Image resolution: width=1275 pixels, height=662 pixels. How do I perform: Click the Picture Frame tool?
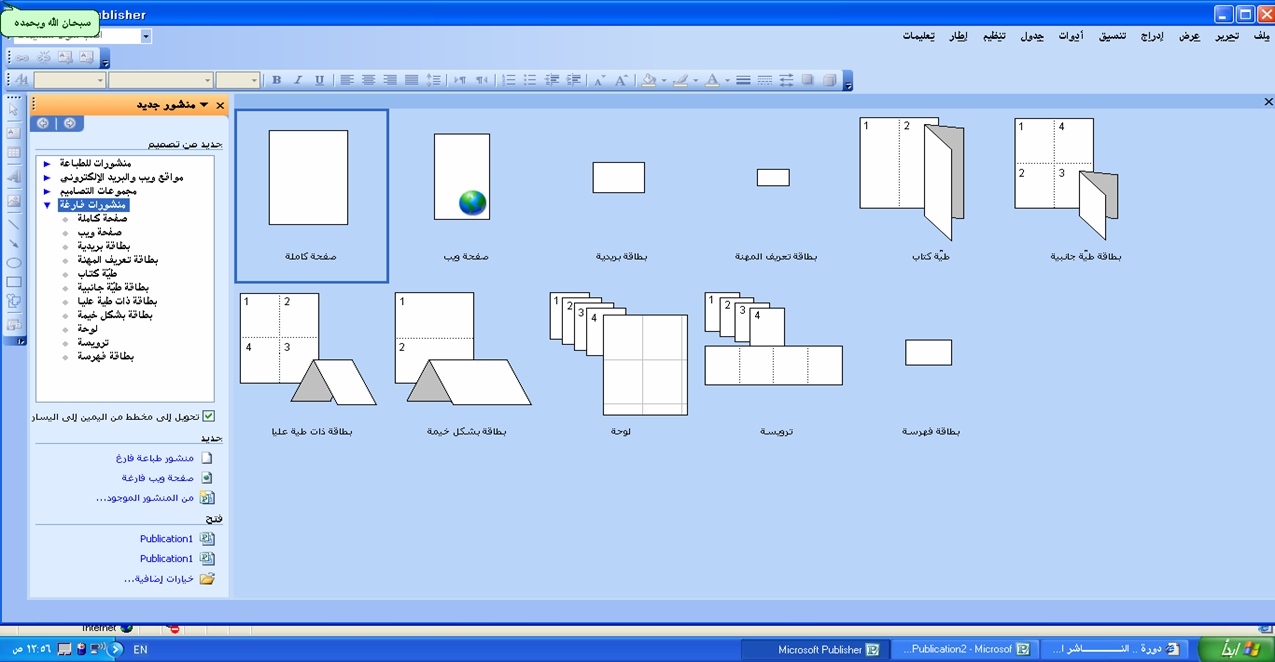point(14,201)
